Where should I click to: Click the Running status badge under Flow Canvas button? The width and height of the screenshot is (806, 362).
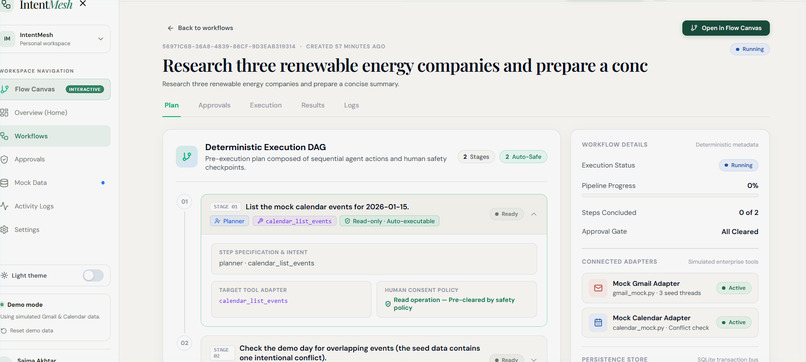pos(750,49)
